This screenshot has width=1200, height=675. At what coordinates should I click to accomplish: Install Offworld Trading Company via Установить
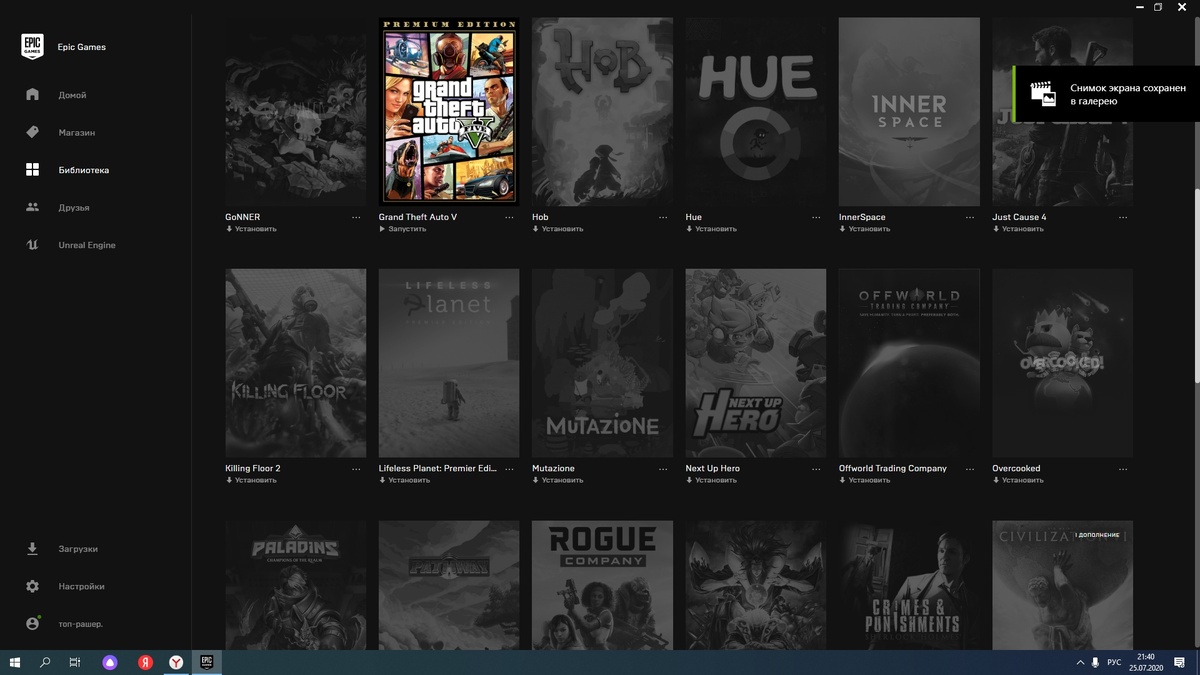[864, 480]
